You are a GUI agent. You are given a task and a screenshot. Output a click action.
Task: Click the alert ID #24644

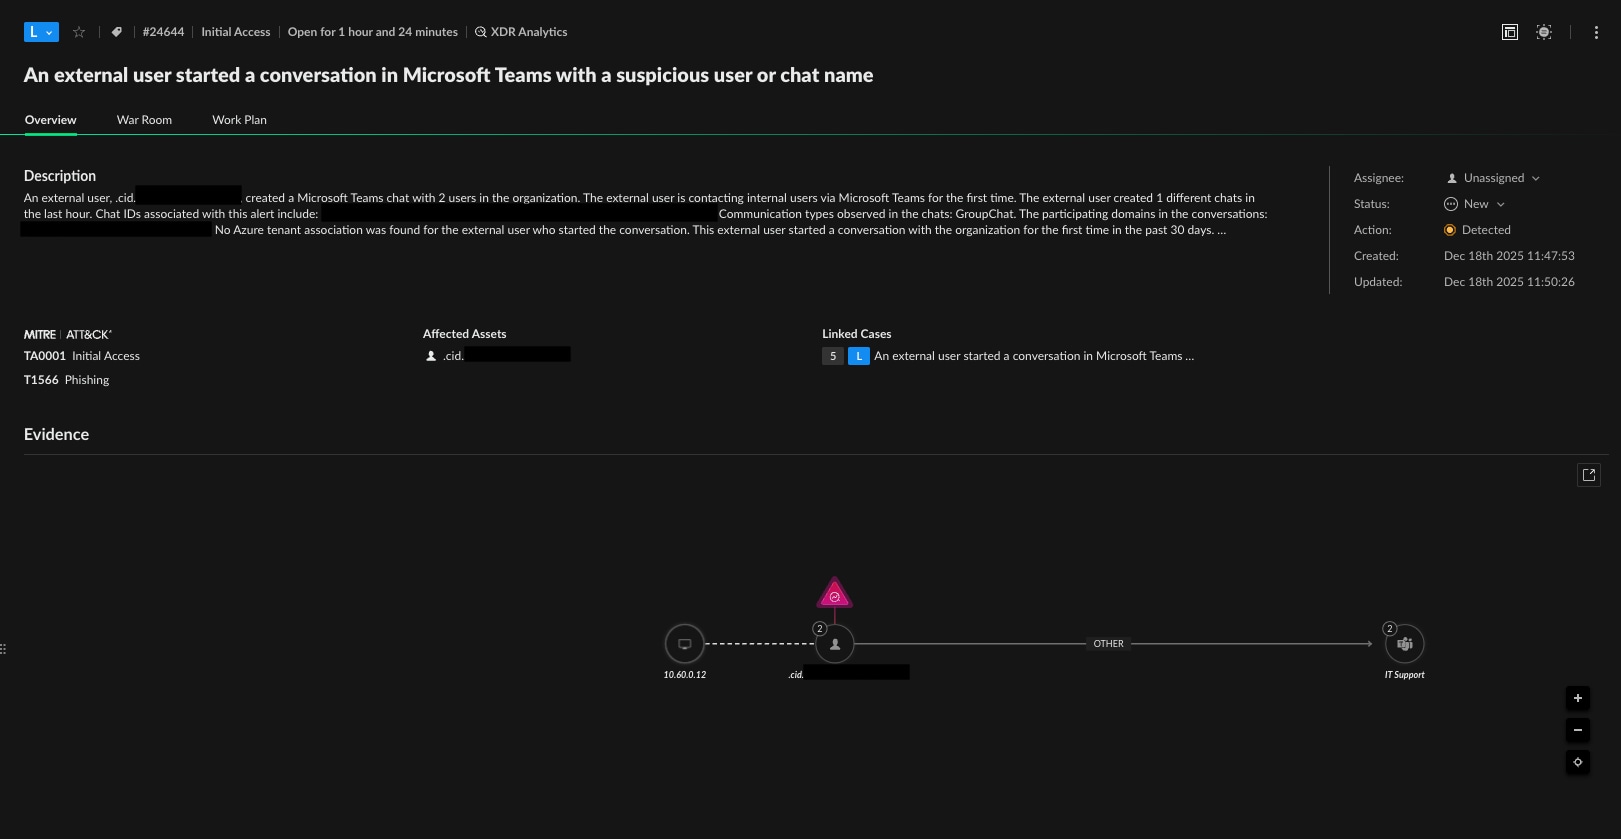point(163,32)
